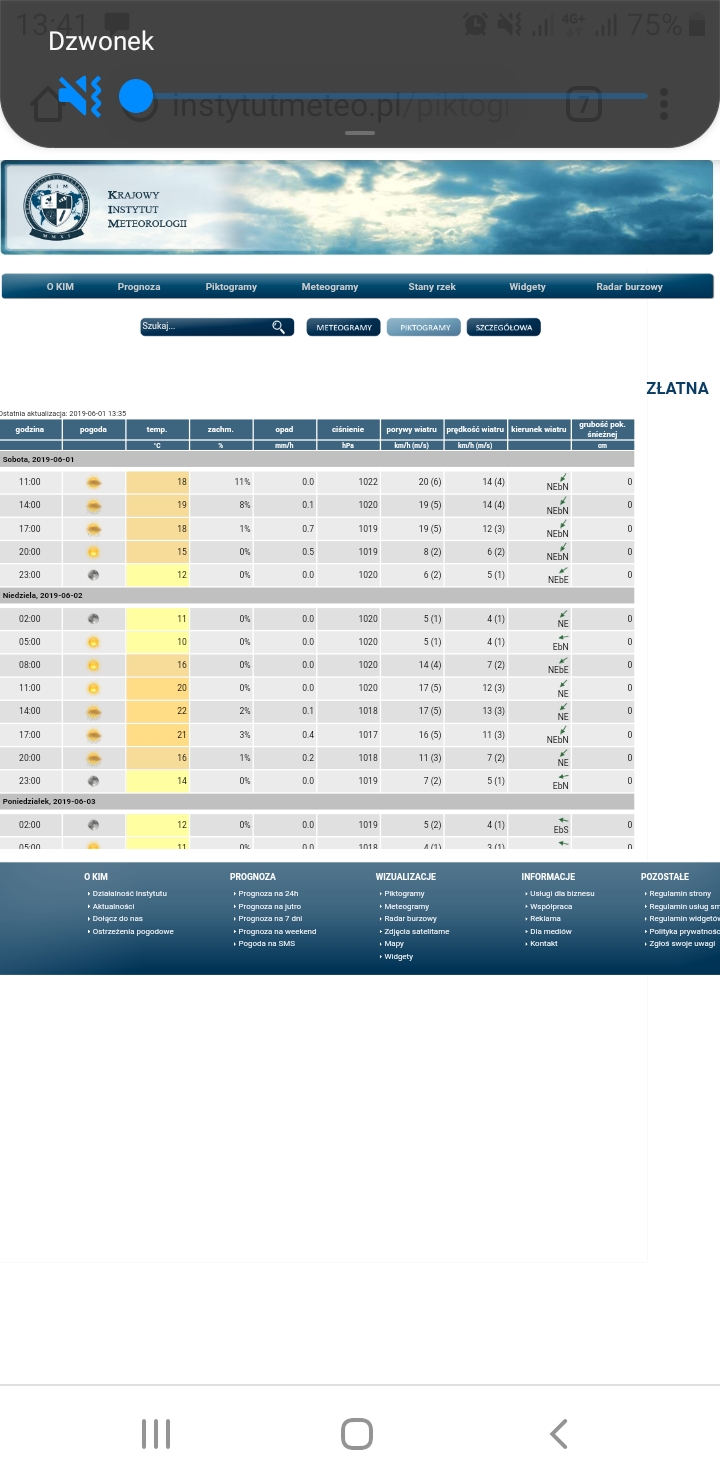Click the weather icon for Sunday 17:00
The image size is (720, 1480).
pos(94,735)
